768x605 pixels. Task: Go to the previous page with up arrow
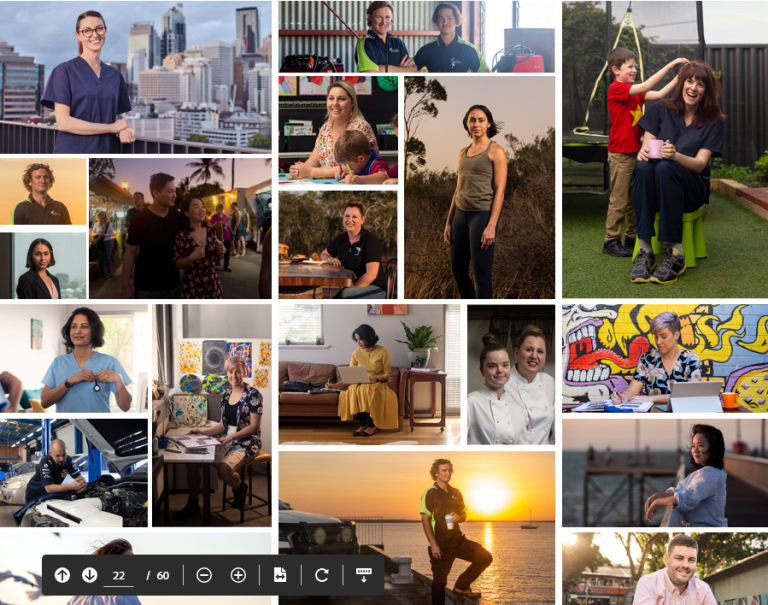(62, 575)
